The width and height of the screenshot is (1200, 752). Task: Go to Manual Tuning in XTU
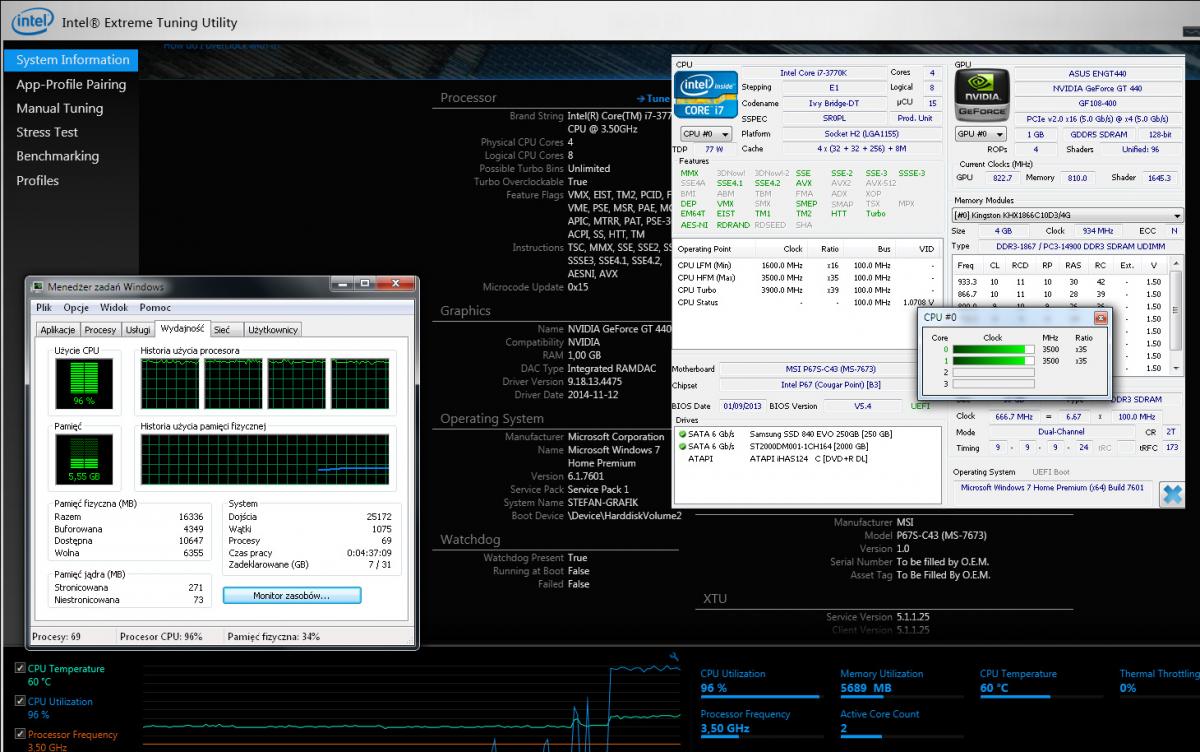[x=60, y=108]
